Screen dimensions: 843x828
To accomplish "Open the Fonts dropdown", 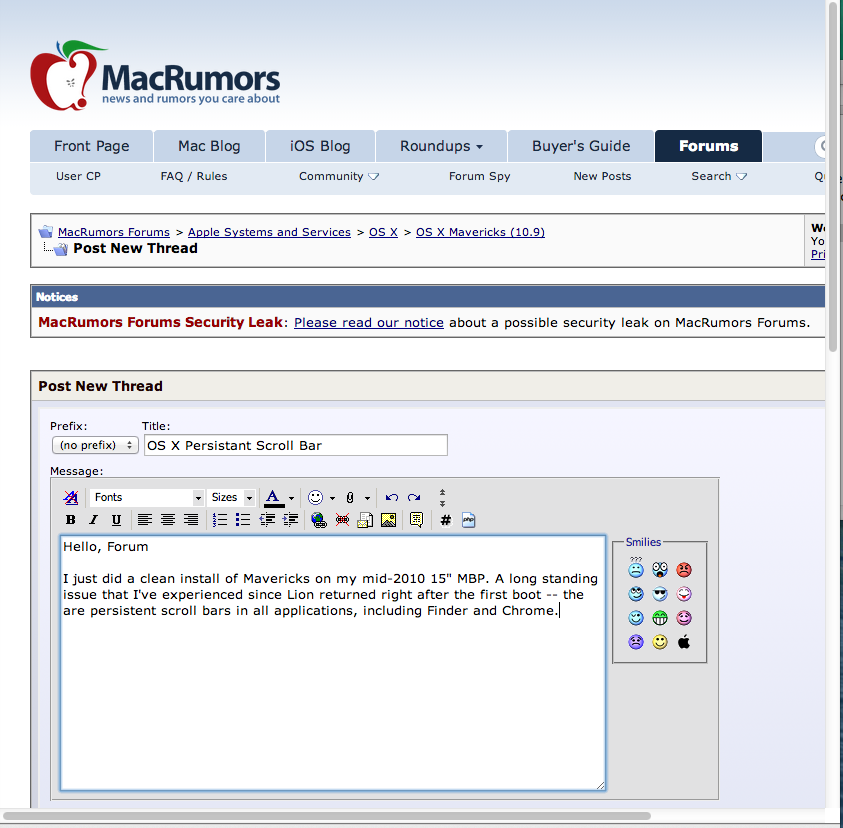I will click(146, 497).
